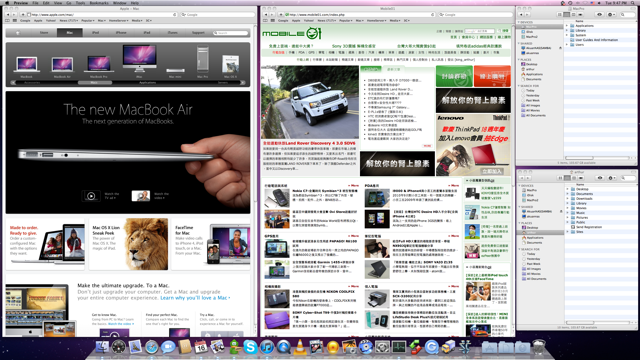Open iChat bubble icon in Dock

point(168,347)
